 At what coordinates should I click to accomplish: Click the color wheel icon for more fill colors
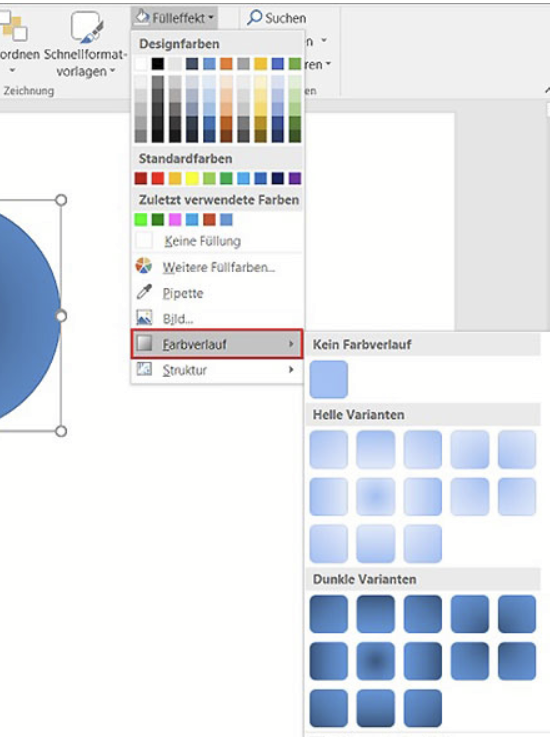click(144, 266)
